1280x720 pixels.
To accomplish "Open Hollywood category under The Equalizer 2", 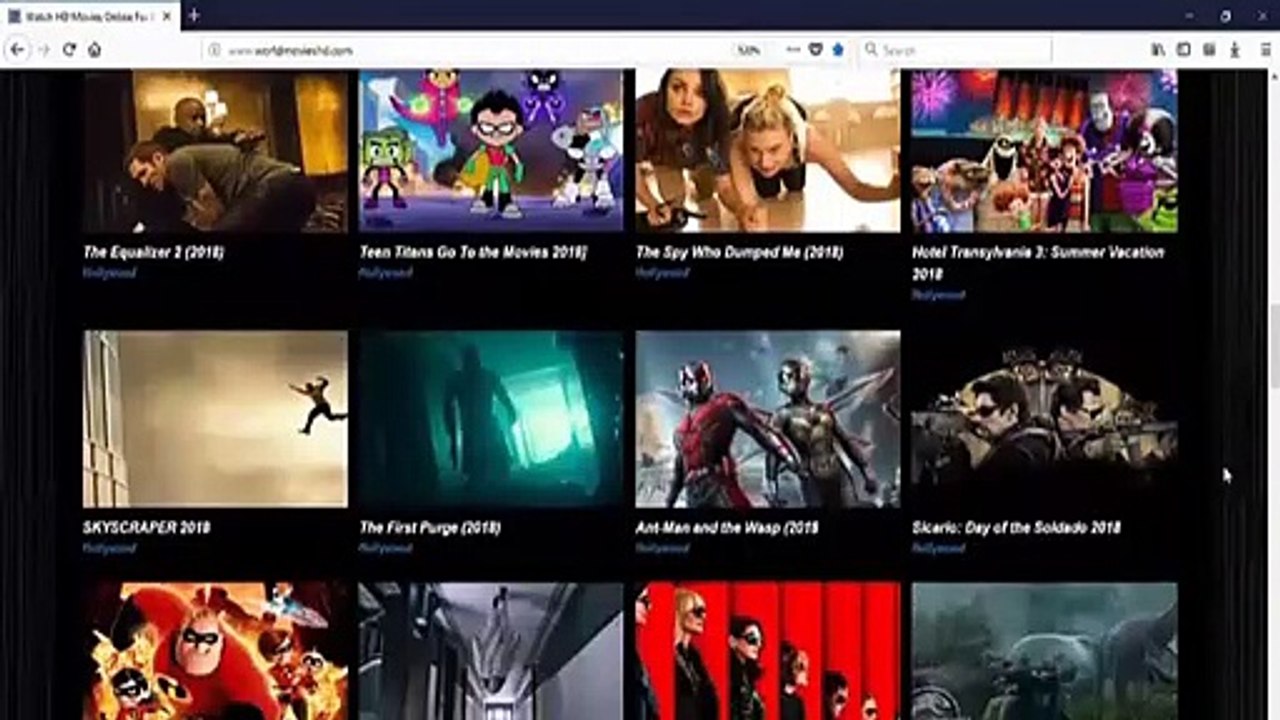I will click(x=109, y=273).
